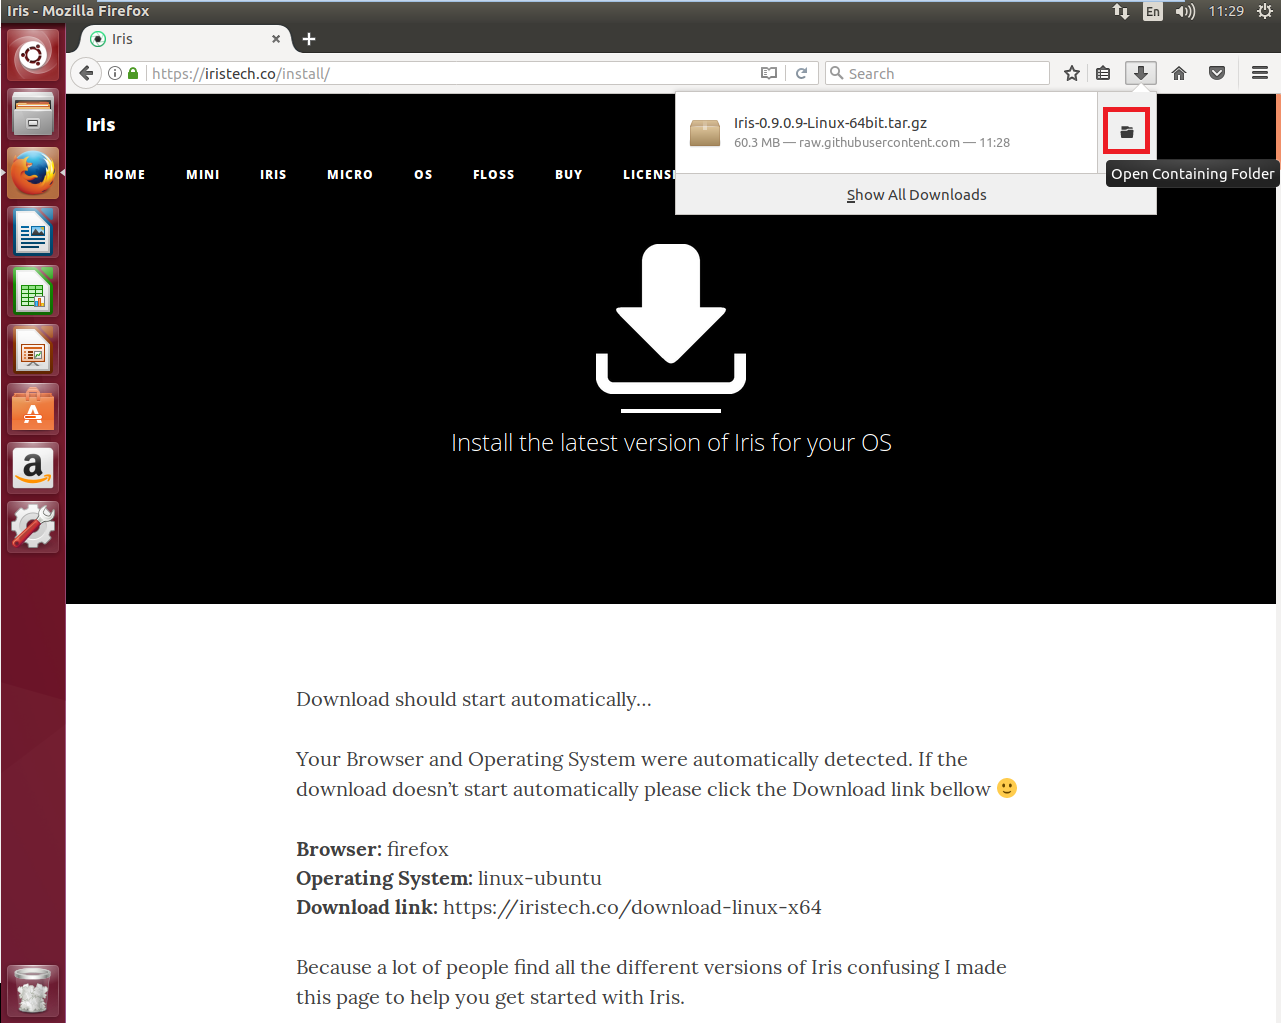Click the 'Browser: firefox' line
Screen dimensions: 1281x1023
pyautogui.click(x=372, y=849)
